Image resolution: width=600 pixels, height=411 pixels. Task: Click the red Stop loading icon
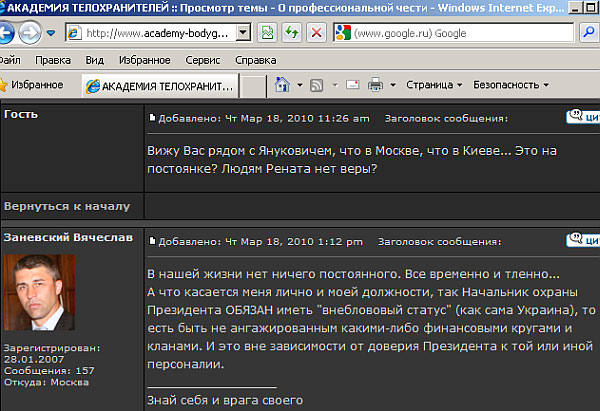[x=315, y=33]
